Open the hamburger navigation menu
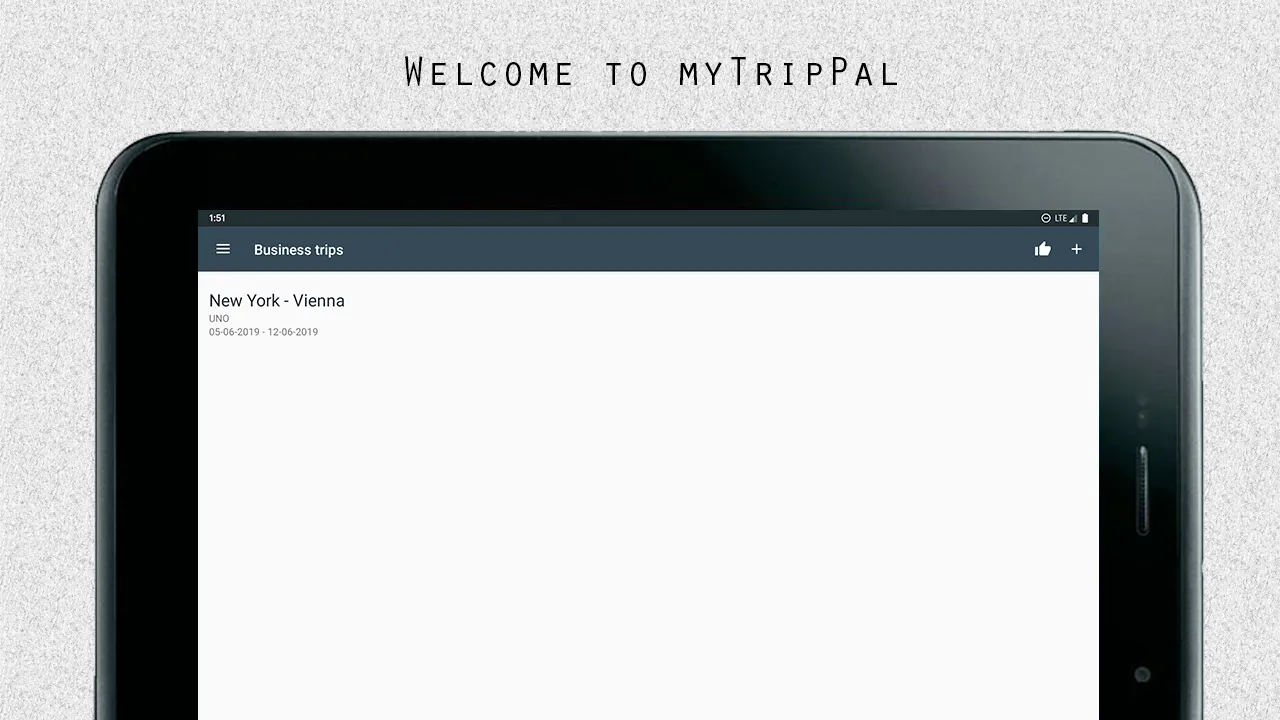 click(223, 249)
